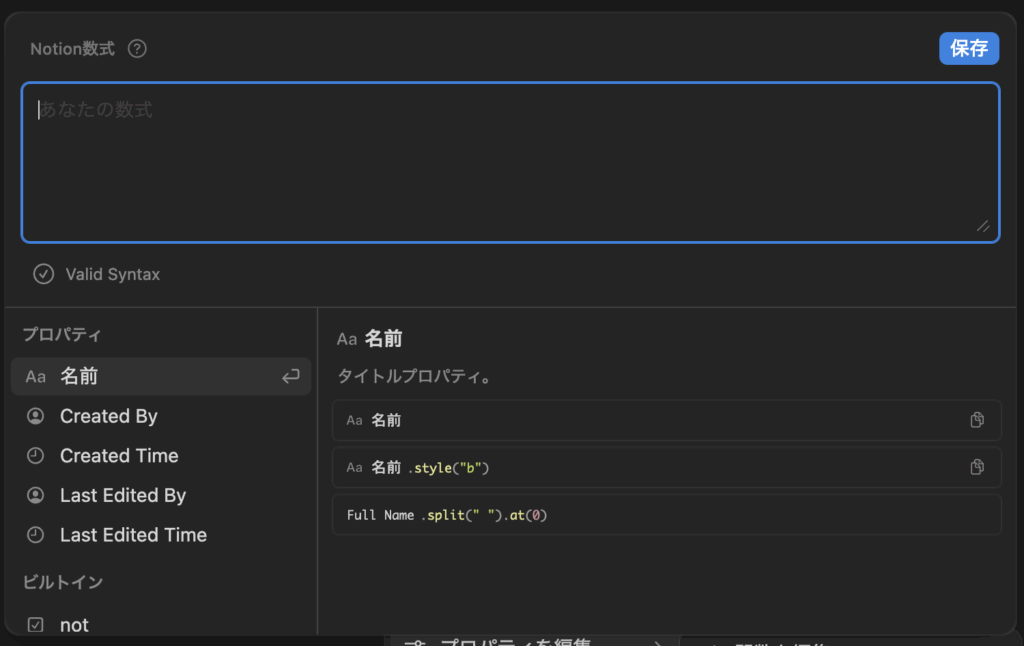Select the Created By property
Viewport: 1024px width, 646px height.
coord(161,416)
